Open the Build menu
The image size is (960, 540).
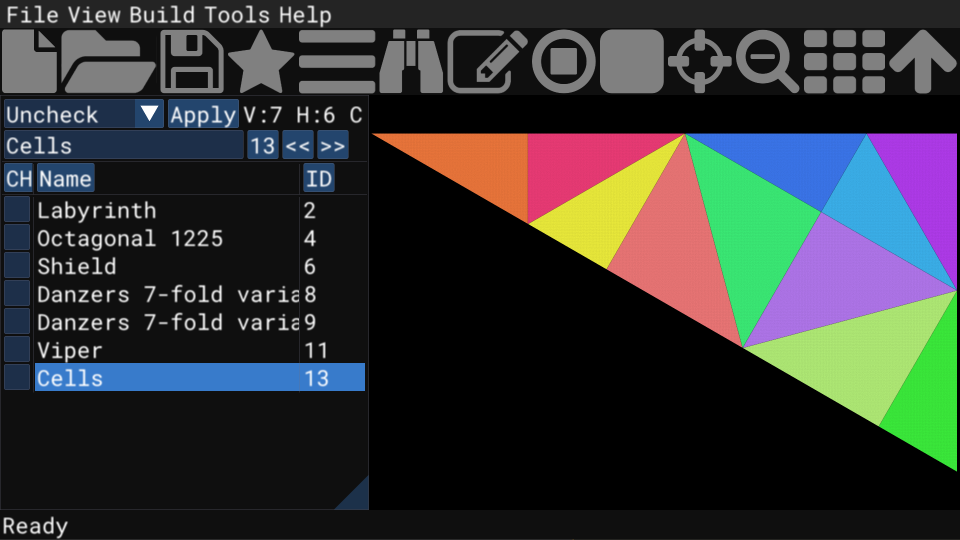click(x=164, y=15)
